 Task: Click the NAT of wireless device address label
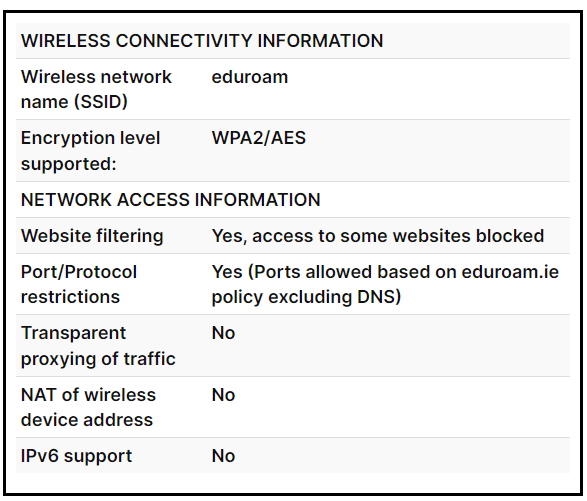[x=88, y=407]
